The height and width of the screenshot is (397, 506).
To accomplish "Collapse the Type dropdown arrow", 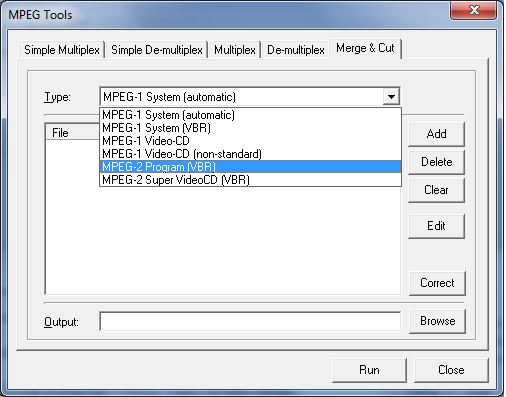I will (391, 97).
